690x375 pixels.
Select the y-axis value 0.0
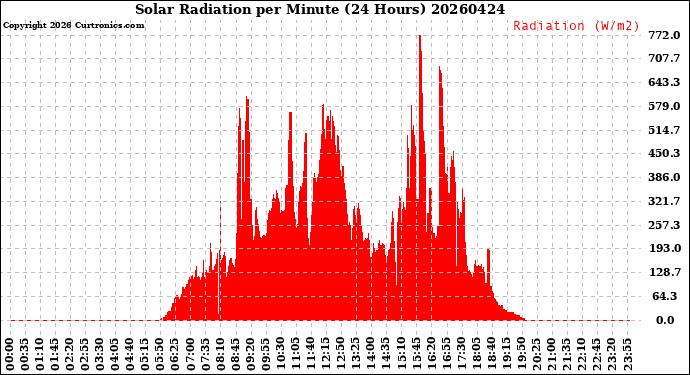click(x=665, y=320)
